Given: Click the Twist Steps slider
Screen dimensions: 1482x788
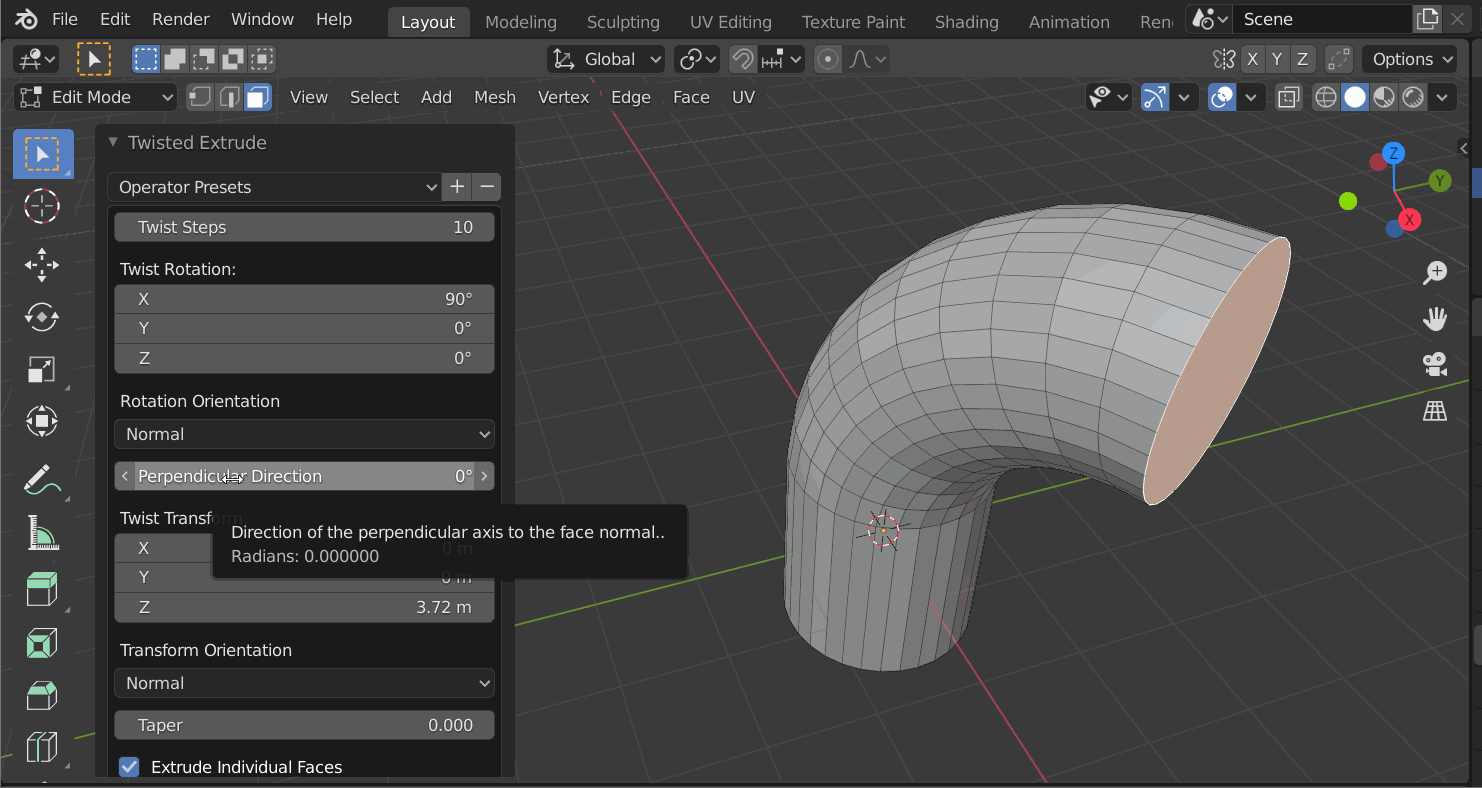Looking at the screenshot, I should (x=304, y=227).
